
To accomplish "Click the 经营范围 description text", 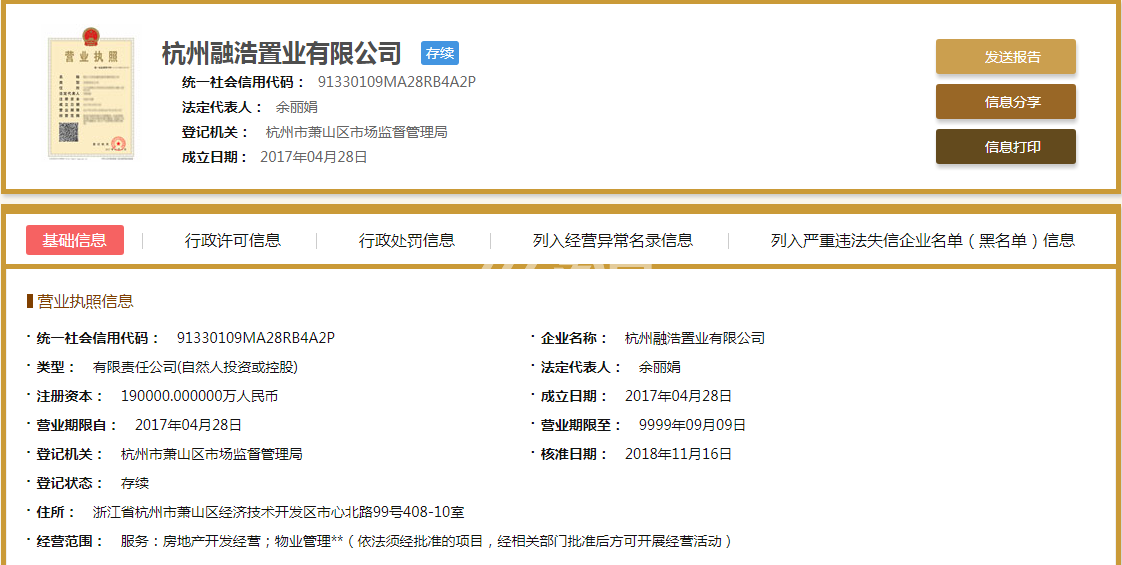I will (x=426, y=541).
